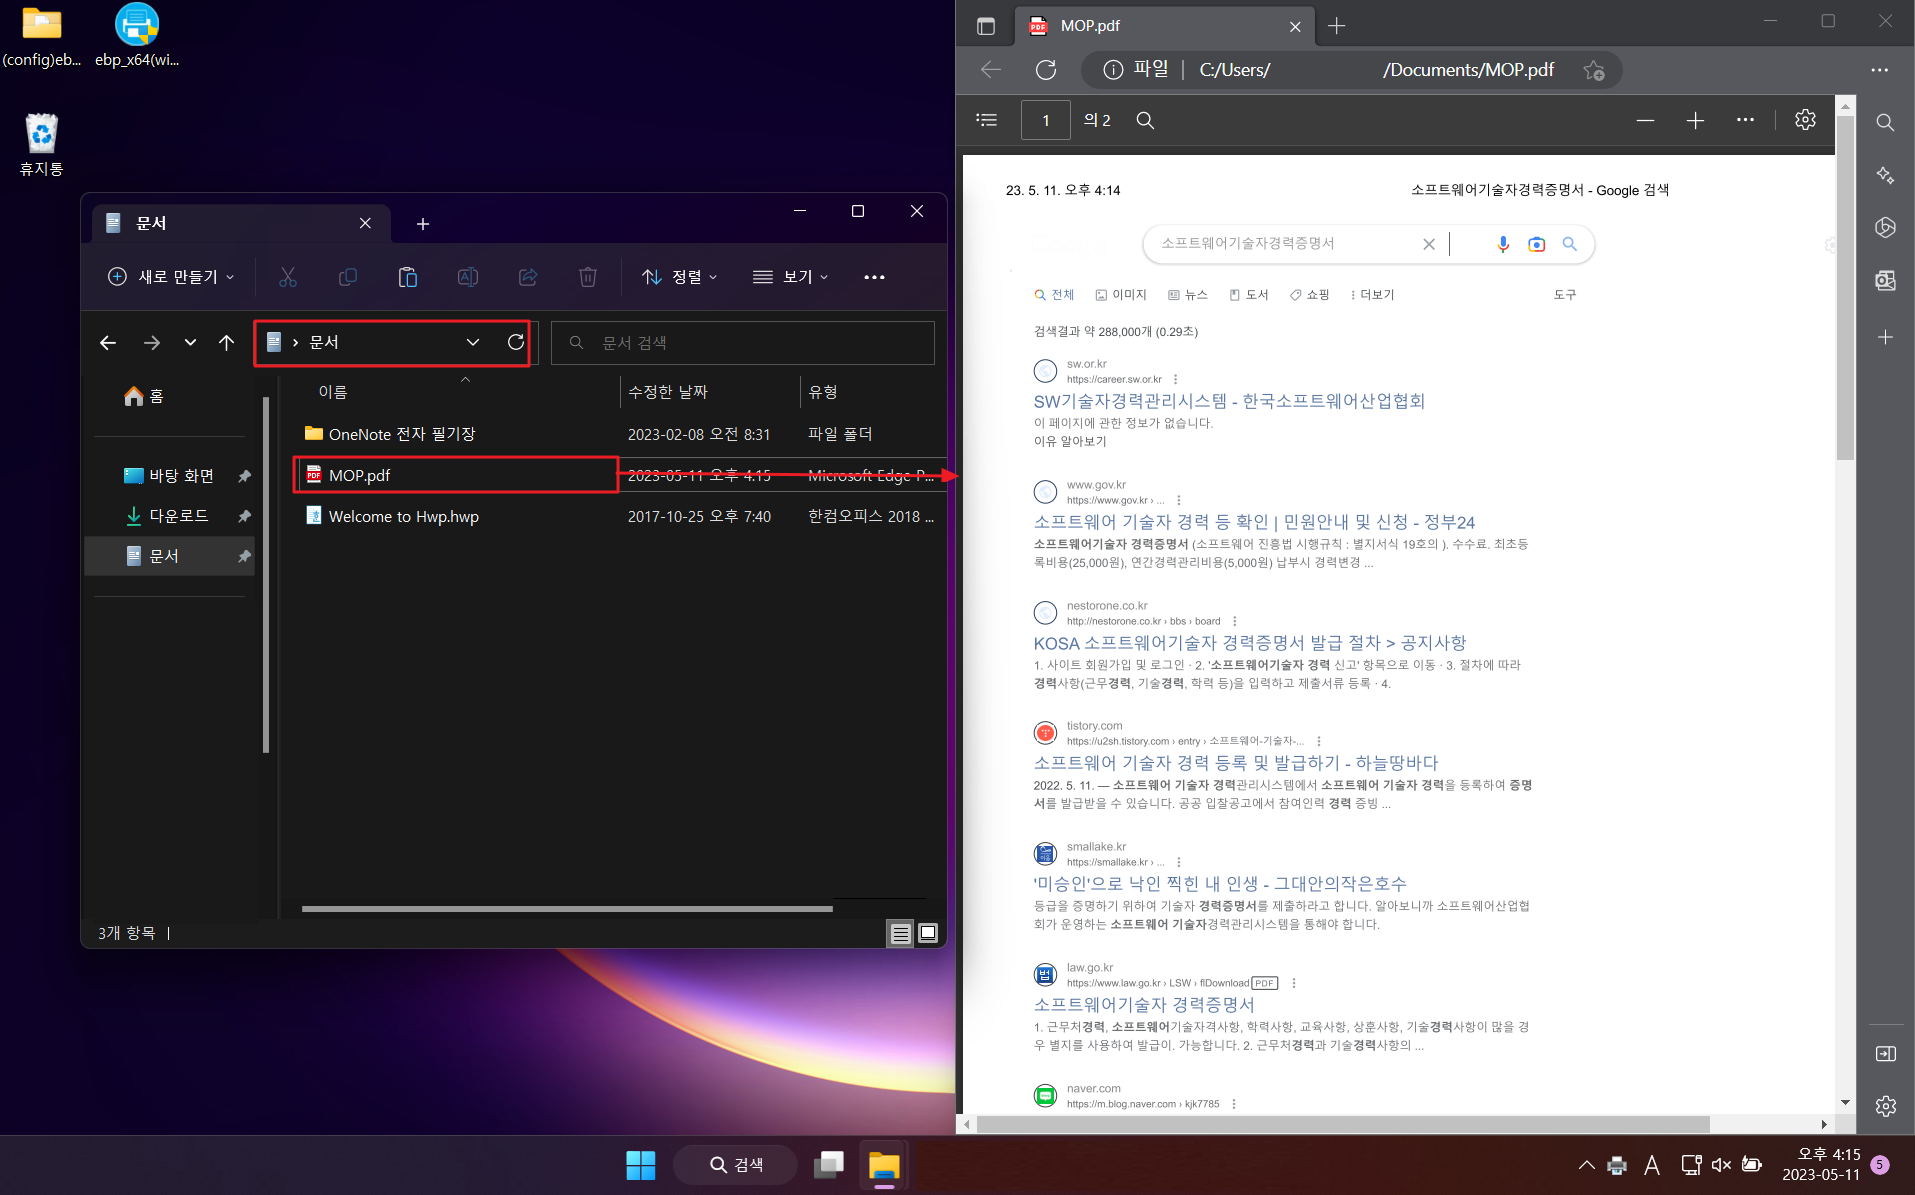Click the PDF vertical scrollbar thumb
This screenshot has height=1195, width=1915.
tap(1845, 288)
